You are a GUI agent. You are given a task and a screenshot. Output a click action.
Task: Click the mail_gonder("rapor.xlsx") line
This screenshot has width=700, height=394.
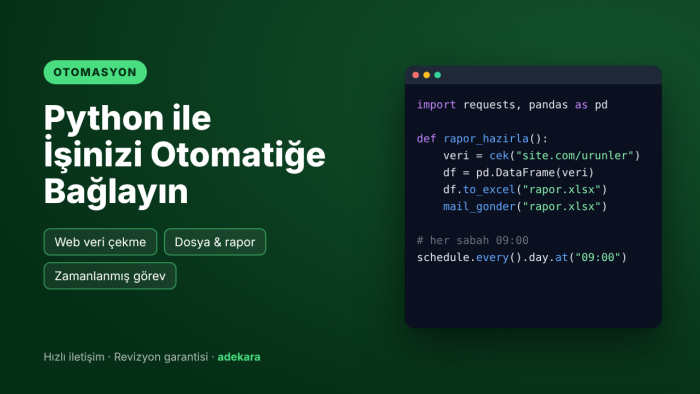coord(525,207)
